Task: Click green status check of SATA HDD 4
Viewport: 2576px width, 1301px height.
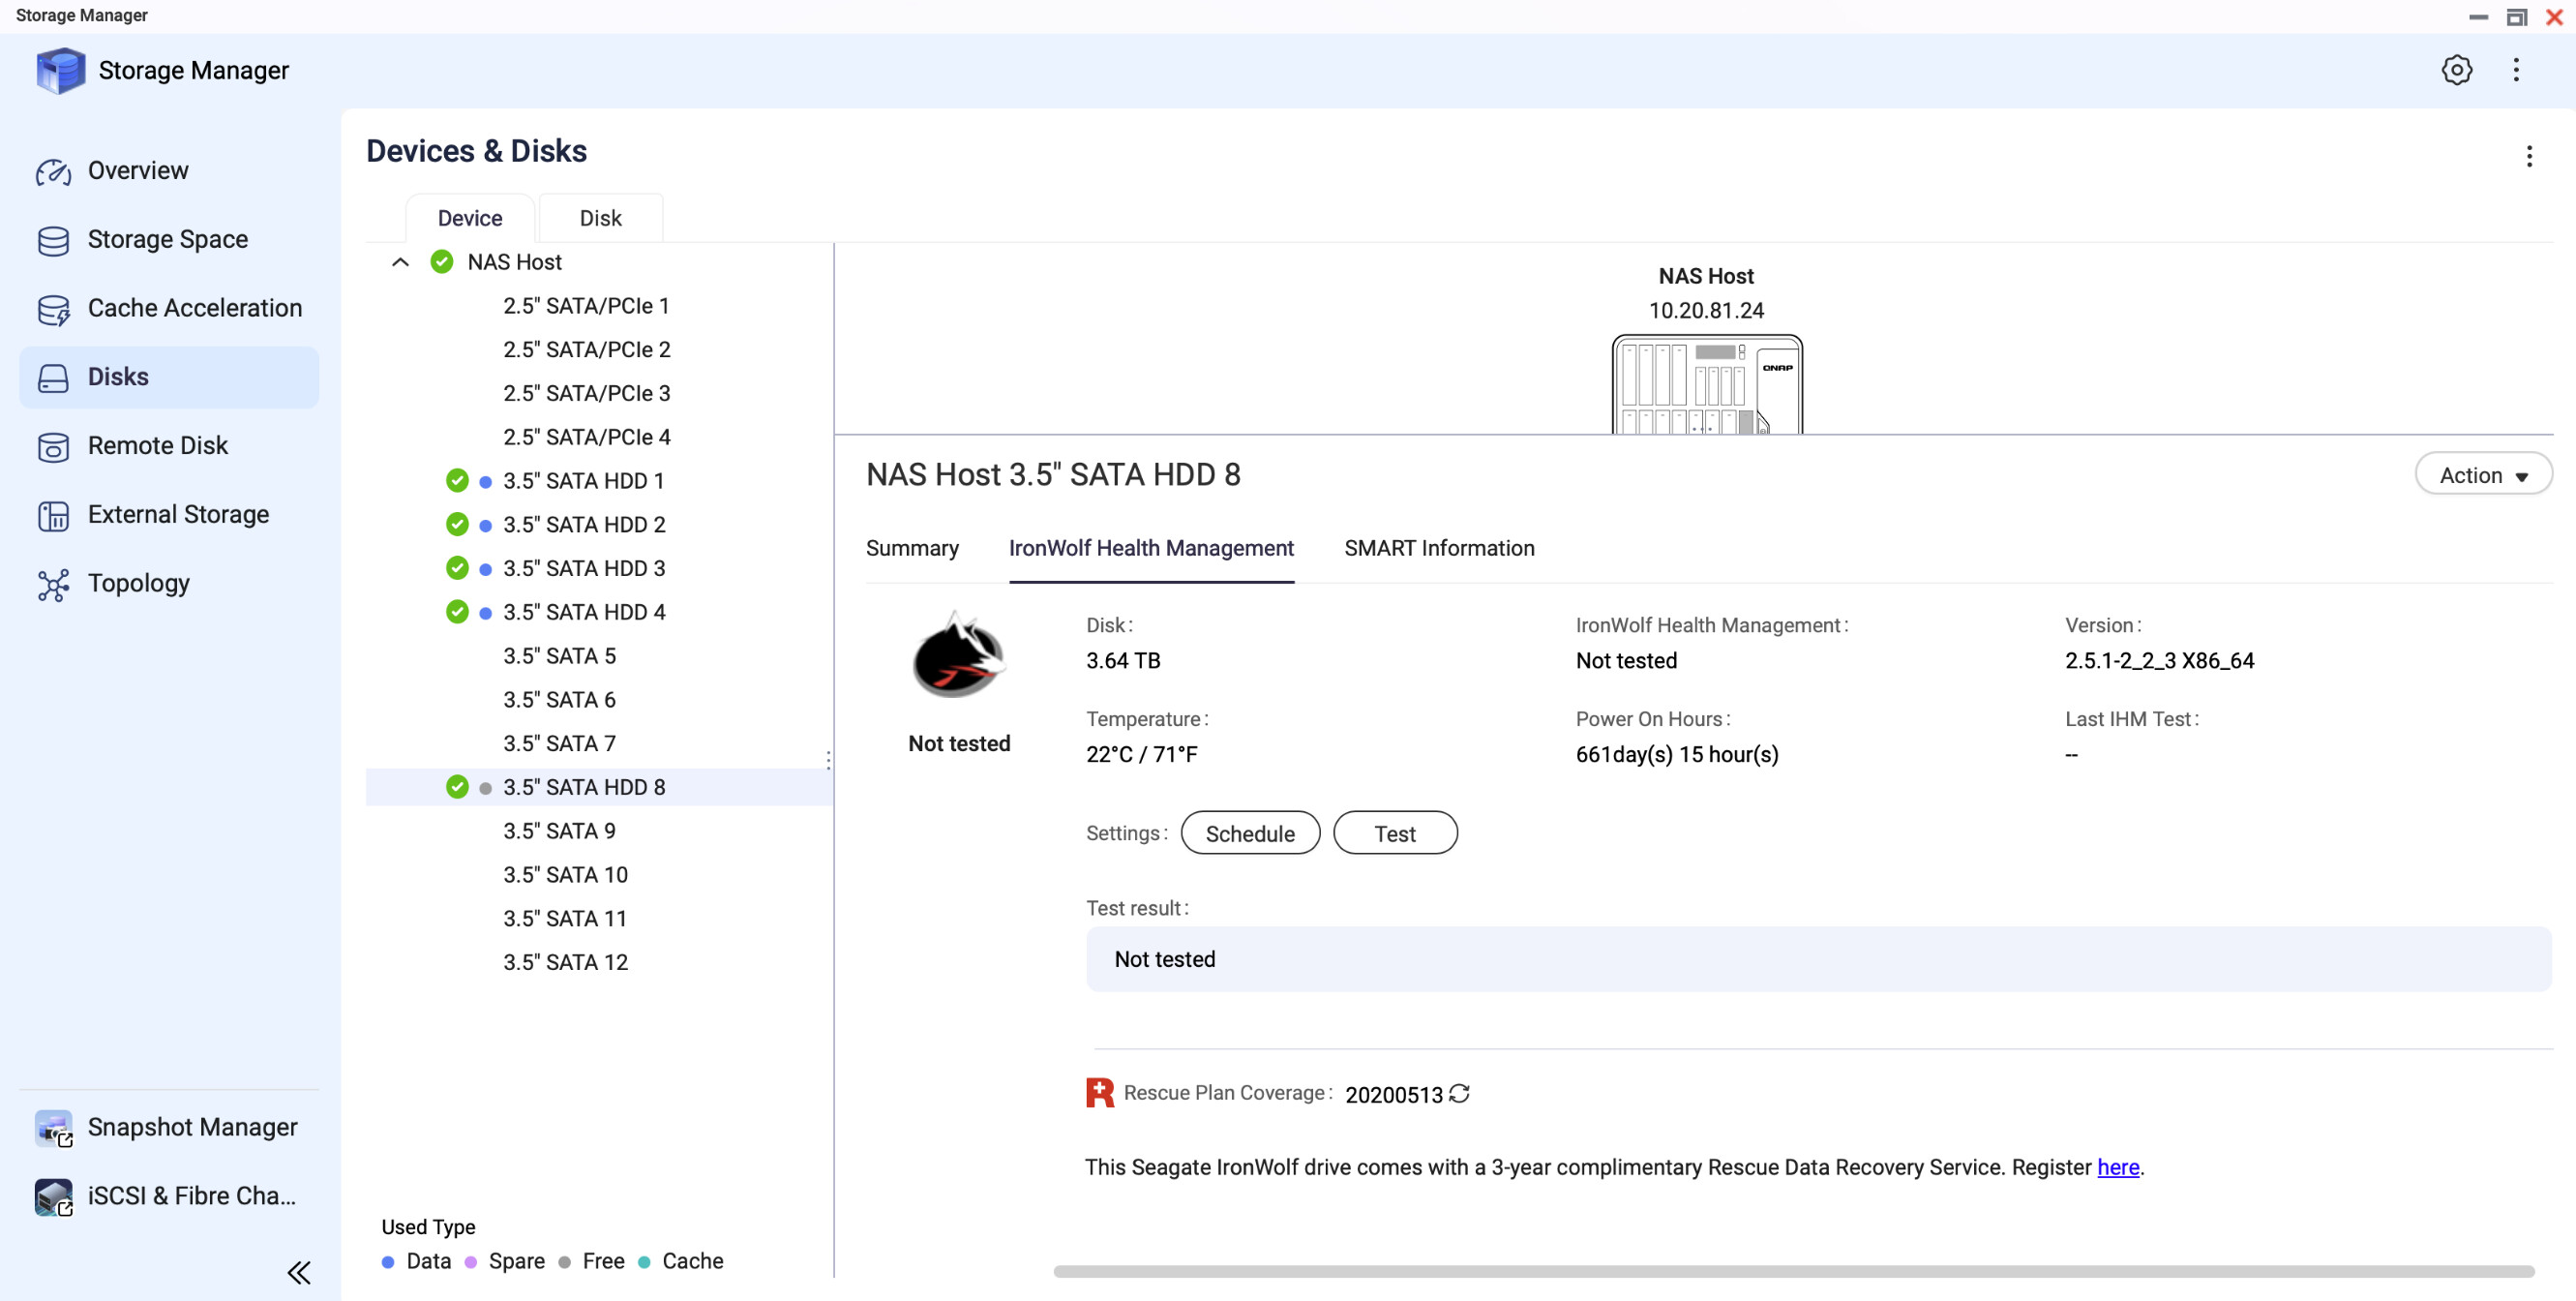Action: point(457,612)
